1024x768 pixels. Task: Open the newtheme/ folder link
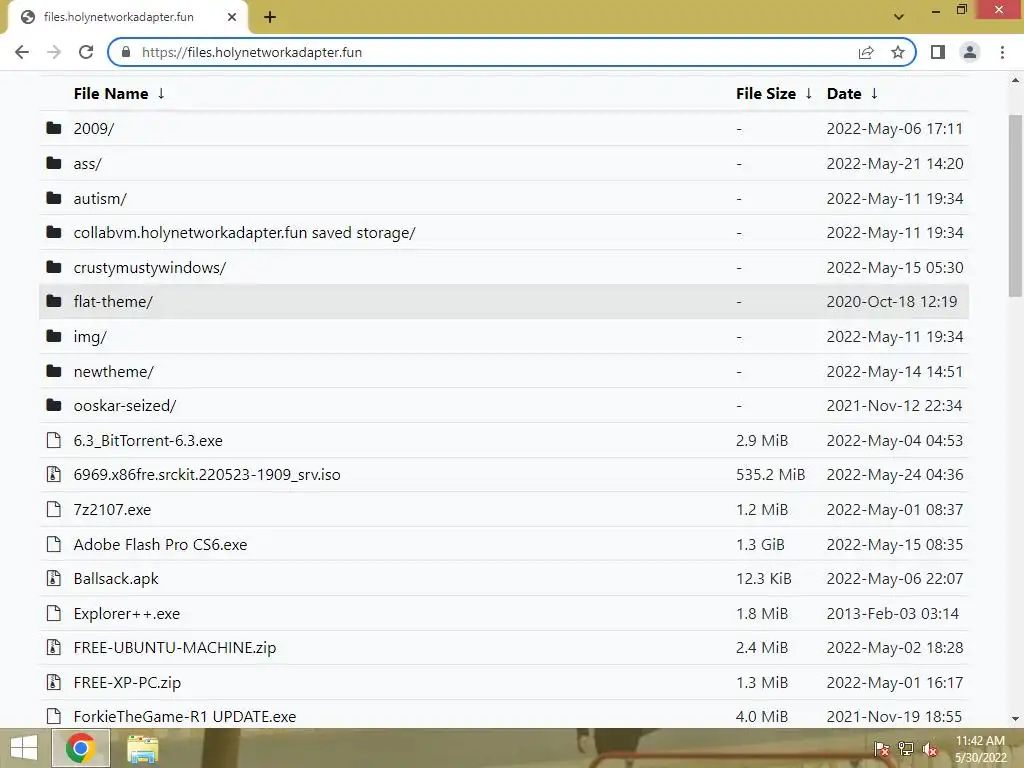coord(114,372)
